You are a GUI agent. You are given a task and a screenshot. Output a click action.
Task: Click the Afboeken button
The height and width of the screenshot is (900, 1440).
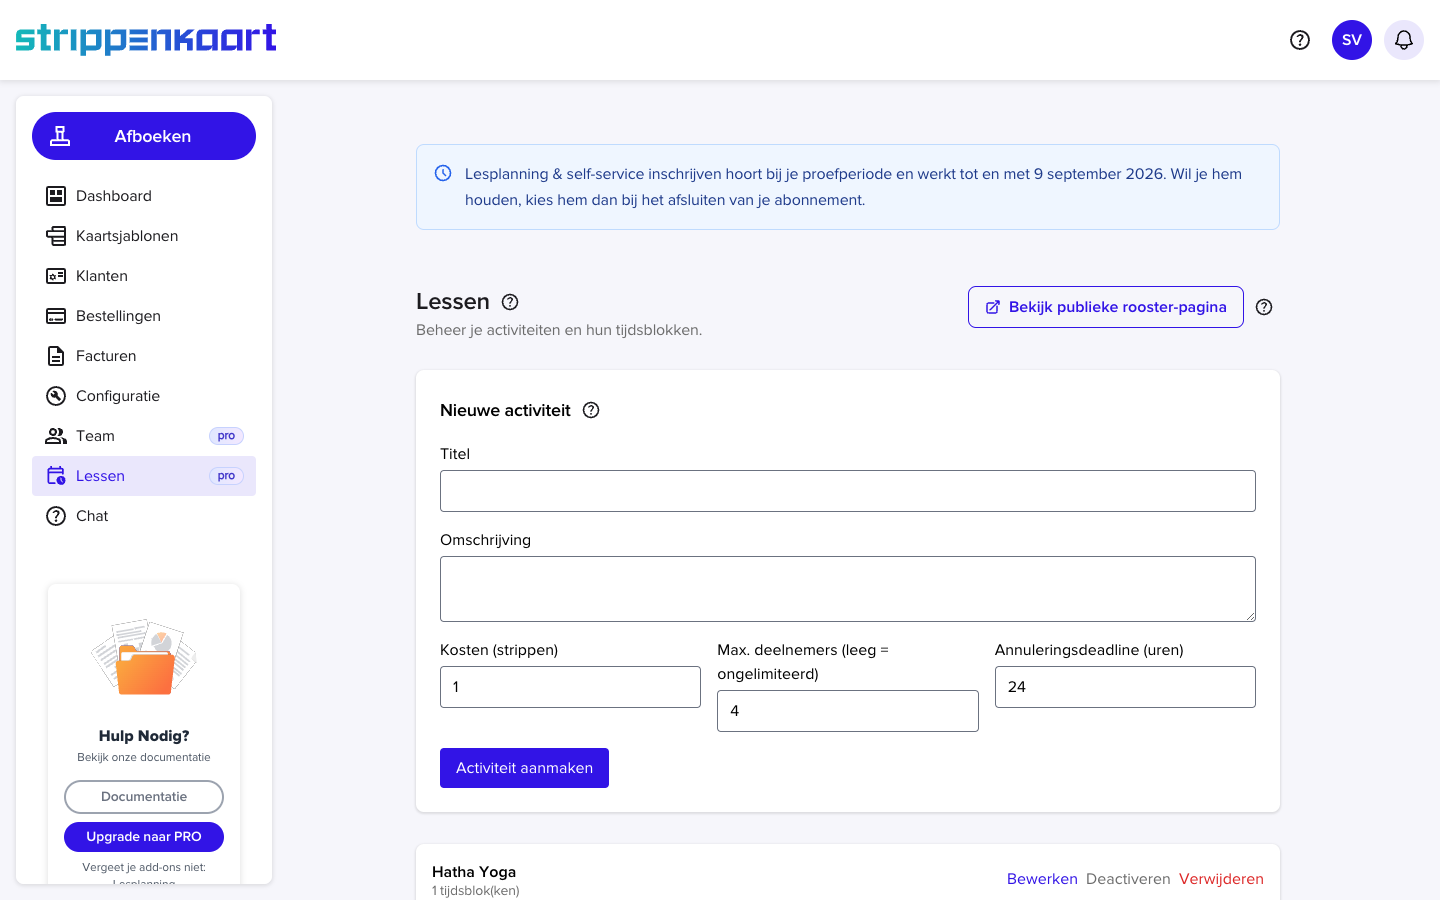144,136
